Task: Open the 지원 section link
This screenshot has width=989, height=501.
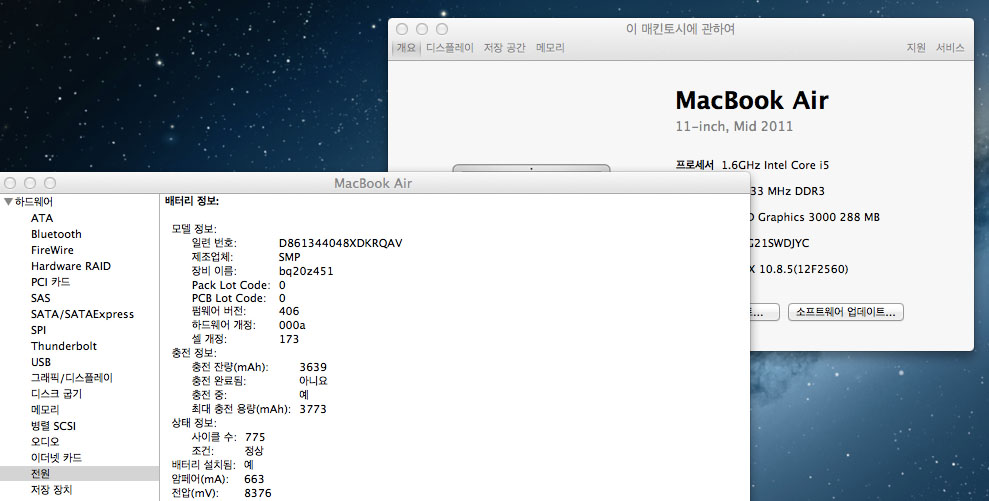Action: coord(916,48)
